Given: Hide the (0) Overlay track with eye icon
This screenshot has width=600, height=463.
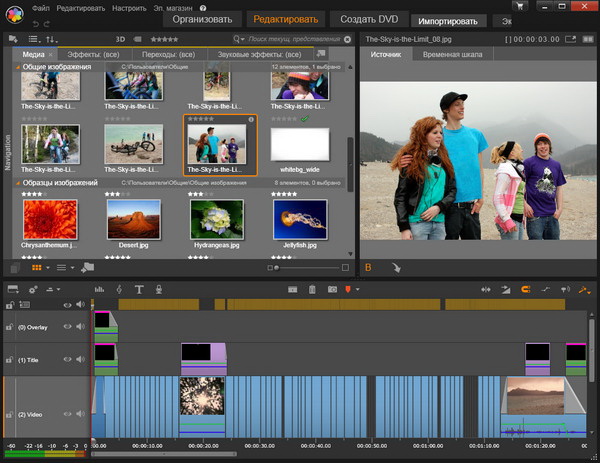Looking at the screenshot, I should pos(68,326).
